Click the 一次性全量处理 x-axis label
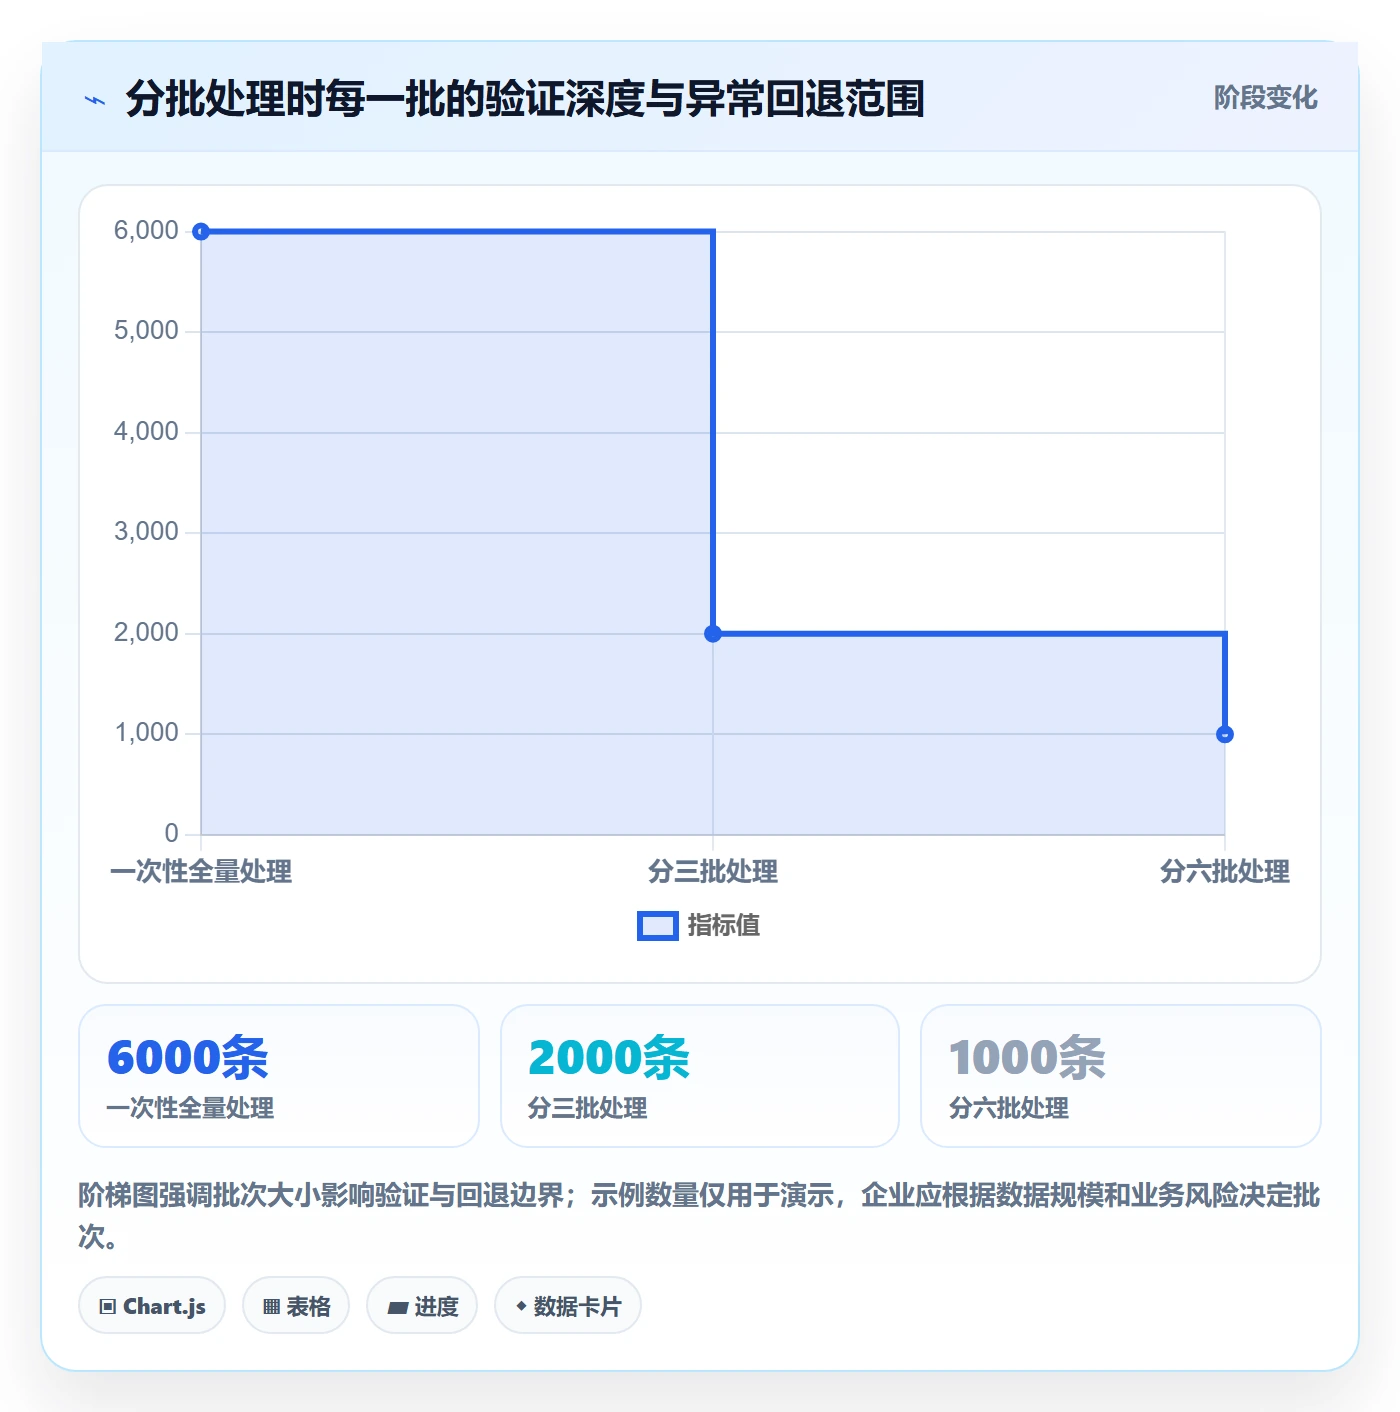Image resolution: width=1400 pixels, height=1412 pixels. (x=201, y=872)
